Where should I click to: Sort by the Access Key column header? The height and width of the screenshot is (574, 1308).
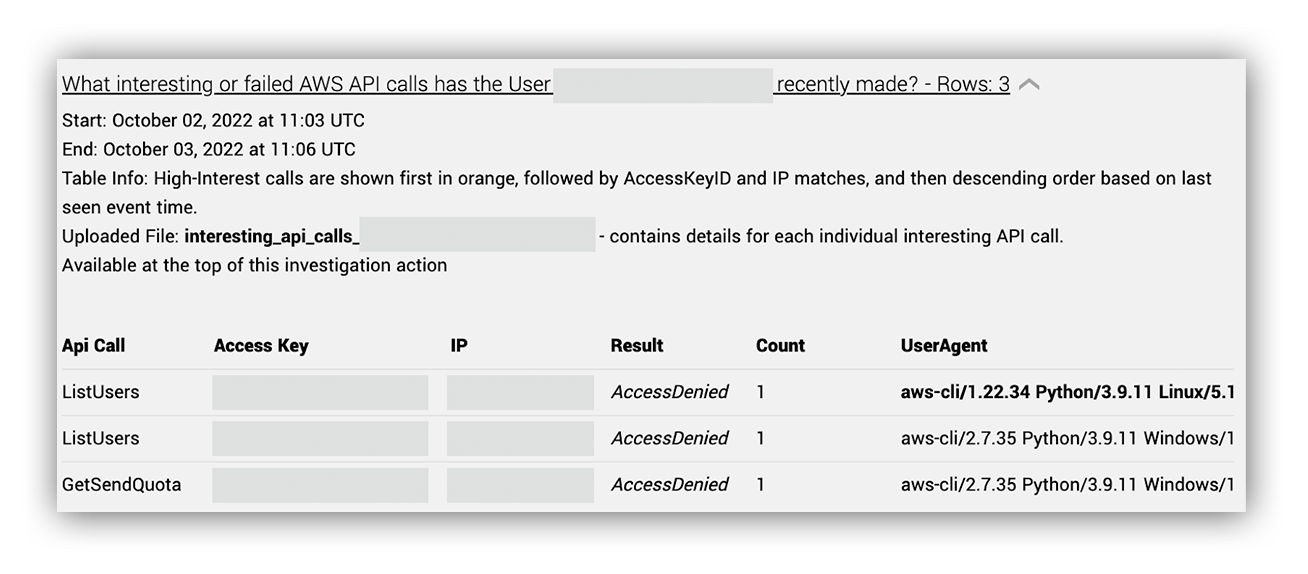pyautogui.click(x=261, y=346)
